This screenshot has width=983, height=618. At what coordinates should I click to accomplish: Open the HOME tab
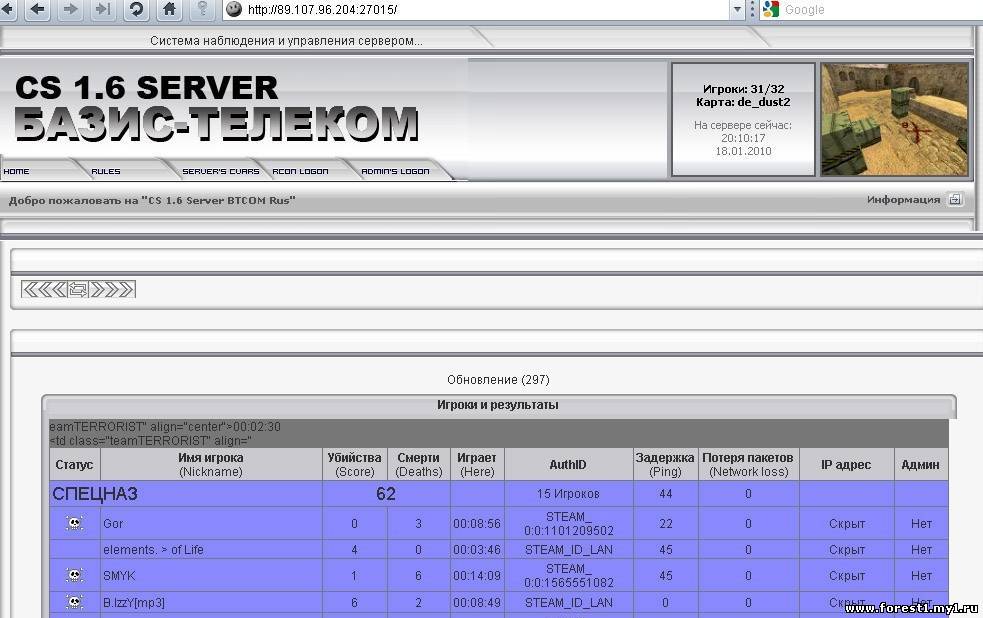16,171
